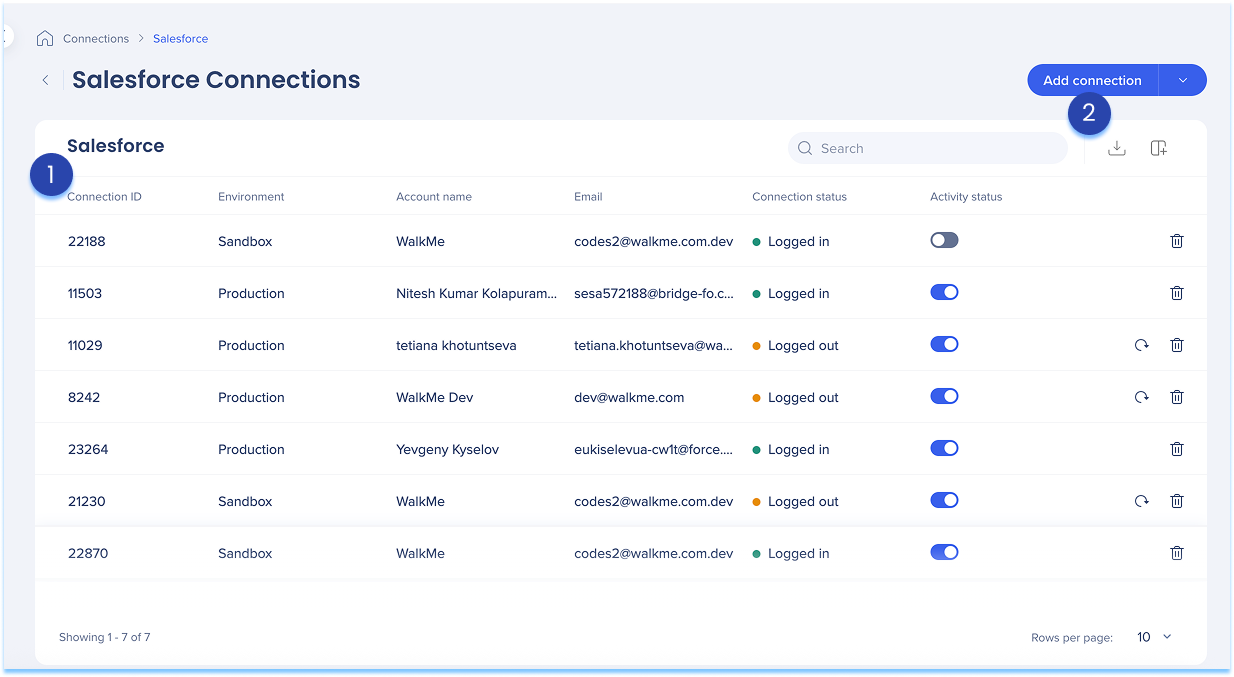Delete connection 22188 with trash icon
The image size is (1234, 677).
click(1177, 241)
